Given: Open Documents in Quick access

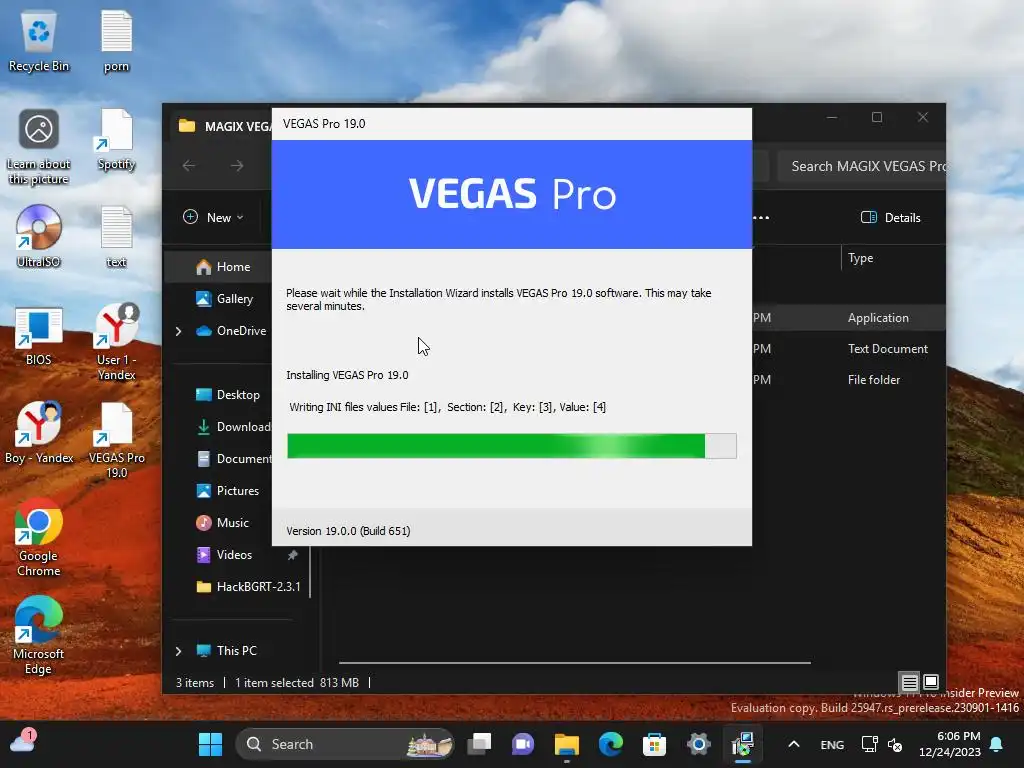Looking at the screenshot, I should 234,458.
